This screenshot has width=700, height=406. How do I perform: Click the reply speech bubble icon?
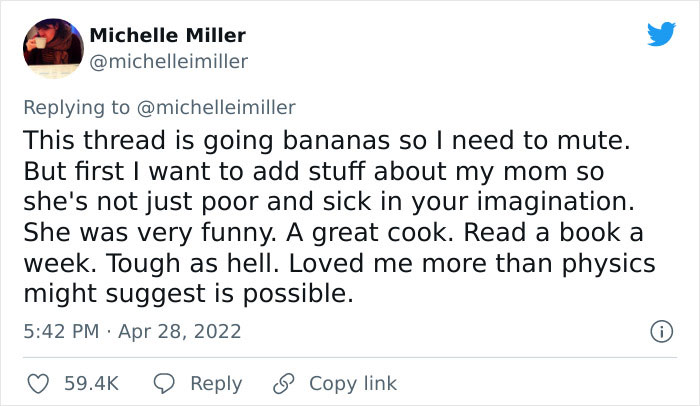pyautogui.click(x=167, y=383)
